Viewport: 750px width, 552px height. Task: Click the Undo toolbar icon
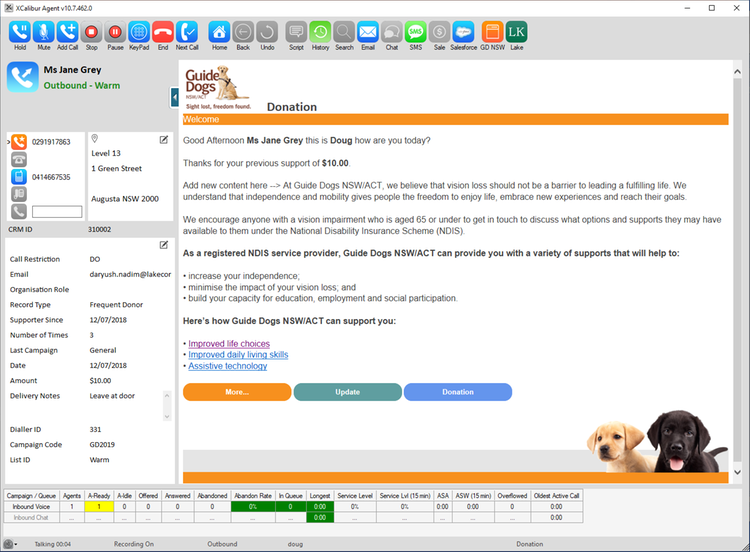click(x=267, y=33)
